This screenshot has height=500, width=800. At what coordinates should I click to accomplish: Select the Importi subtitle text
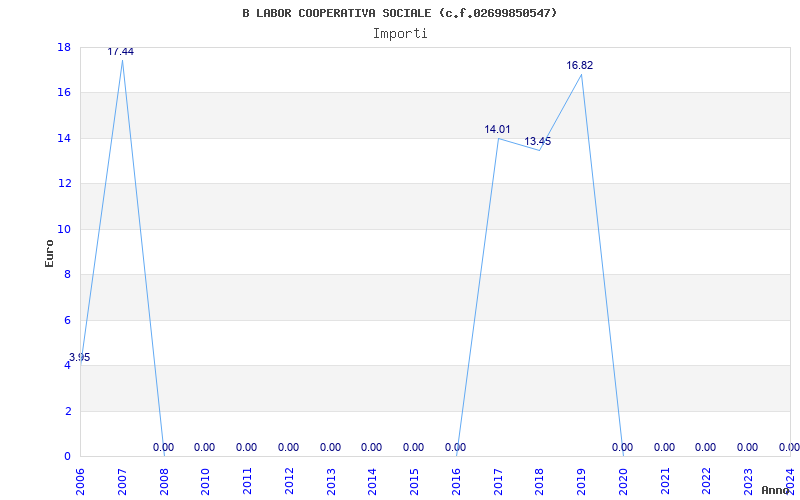coord(400,34)
